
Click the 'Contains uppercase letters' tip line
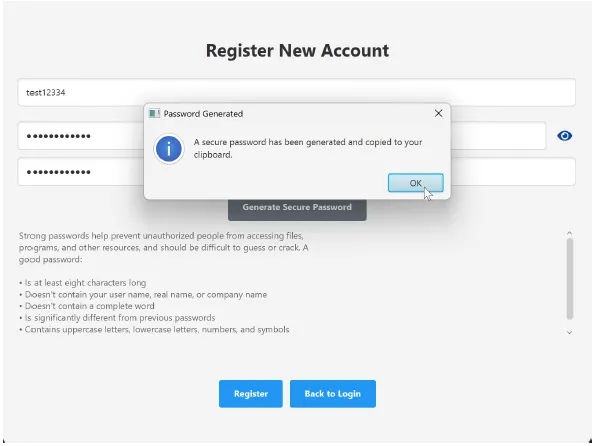pyautogui.click(x=154, y=329)
